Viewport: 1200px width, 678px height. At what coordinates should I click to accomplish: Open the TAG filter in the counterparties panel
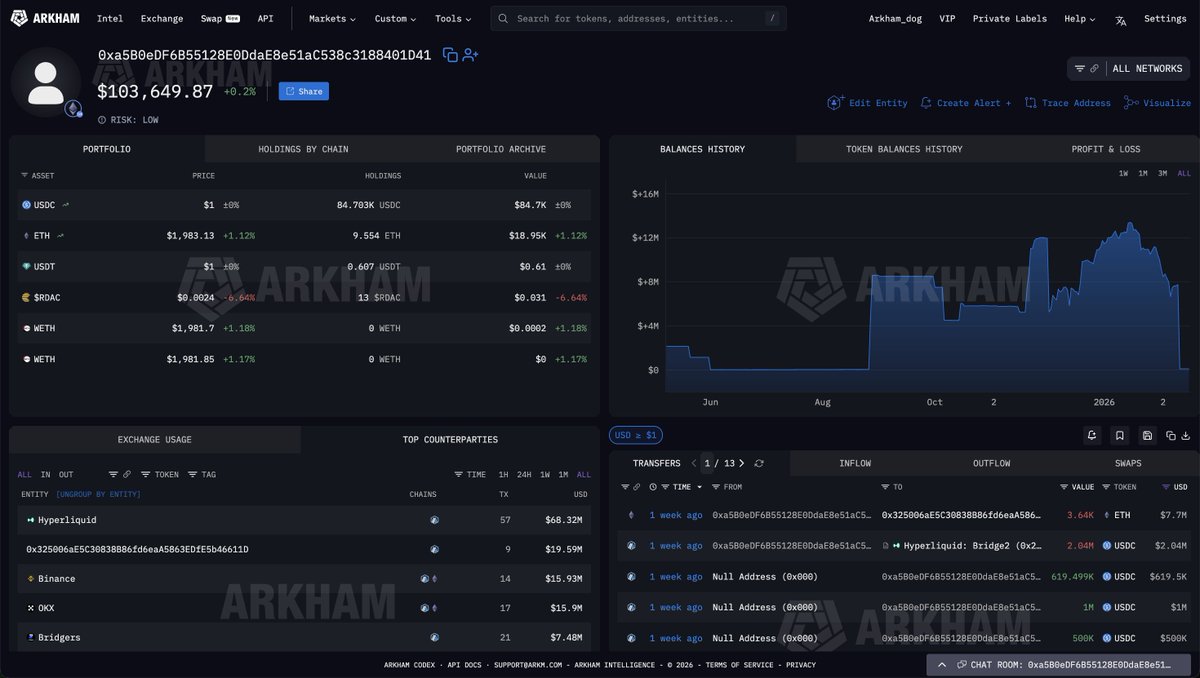[x=201, y=474]
